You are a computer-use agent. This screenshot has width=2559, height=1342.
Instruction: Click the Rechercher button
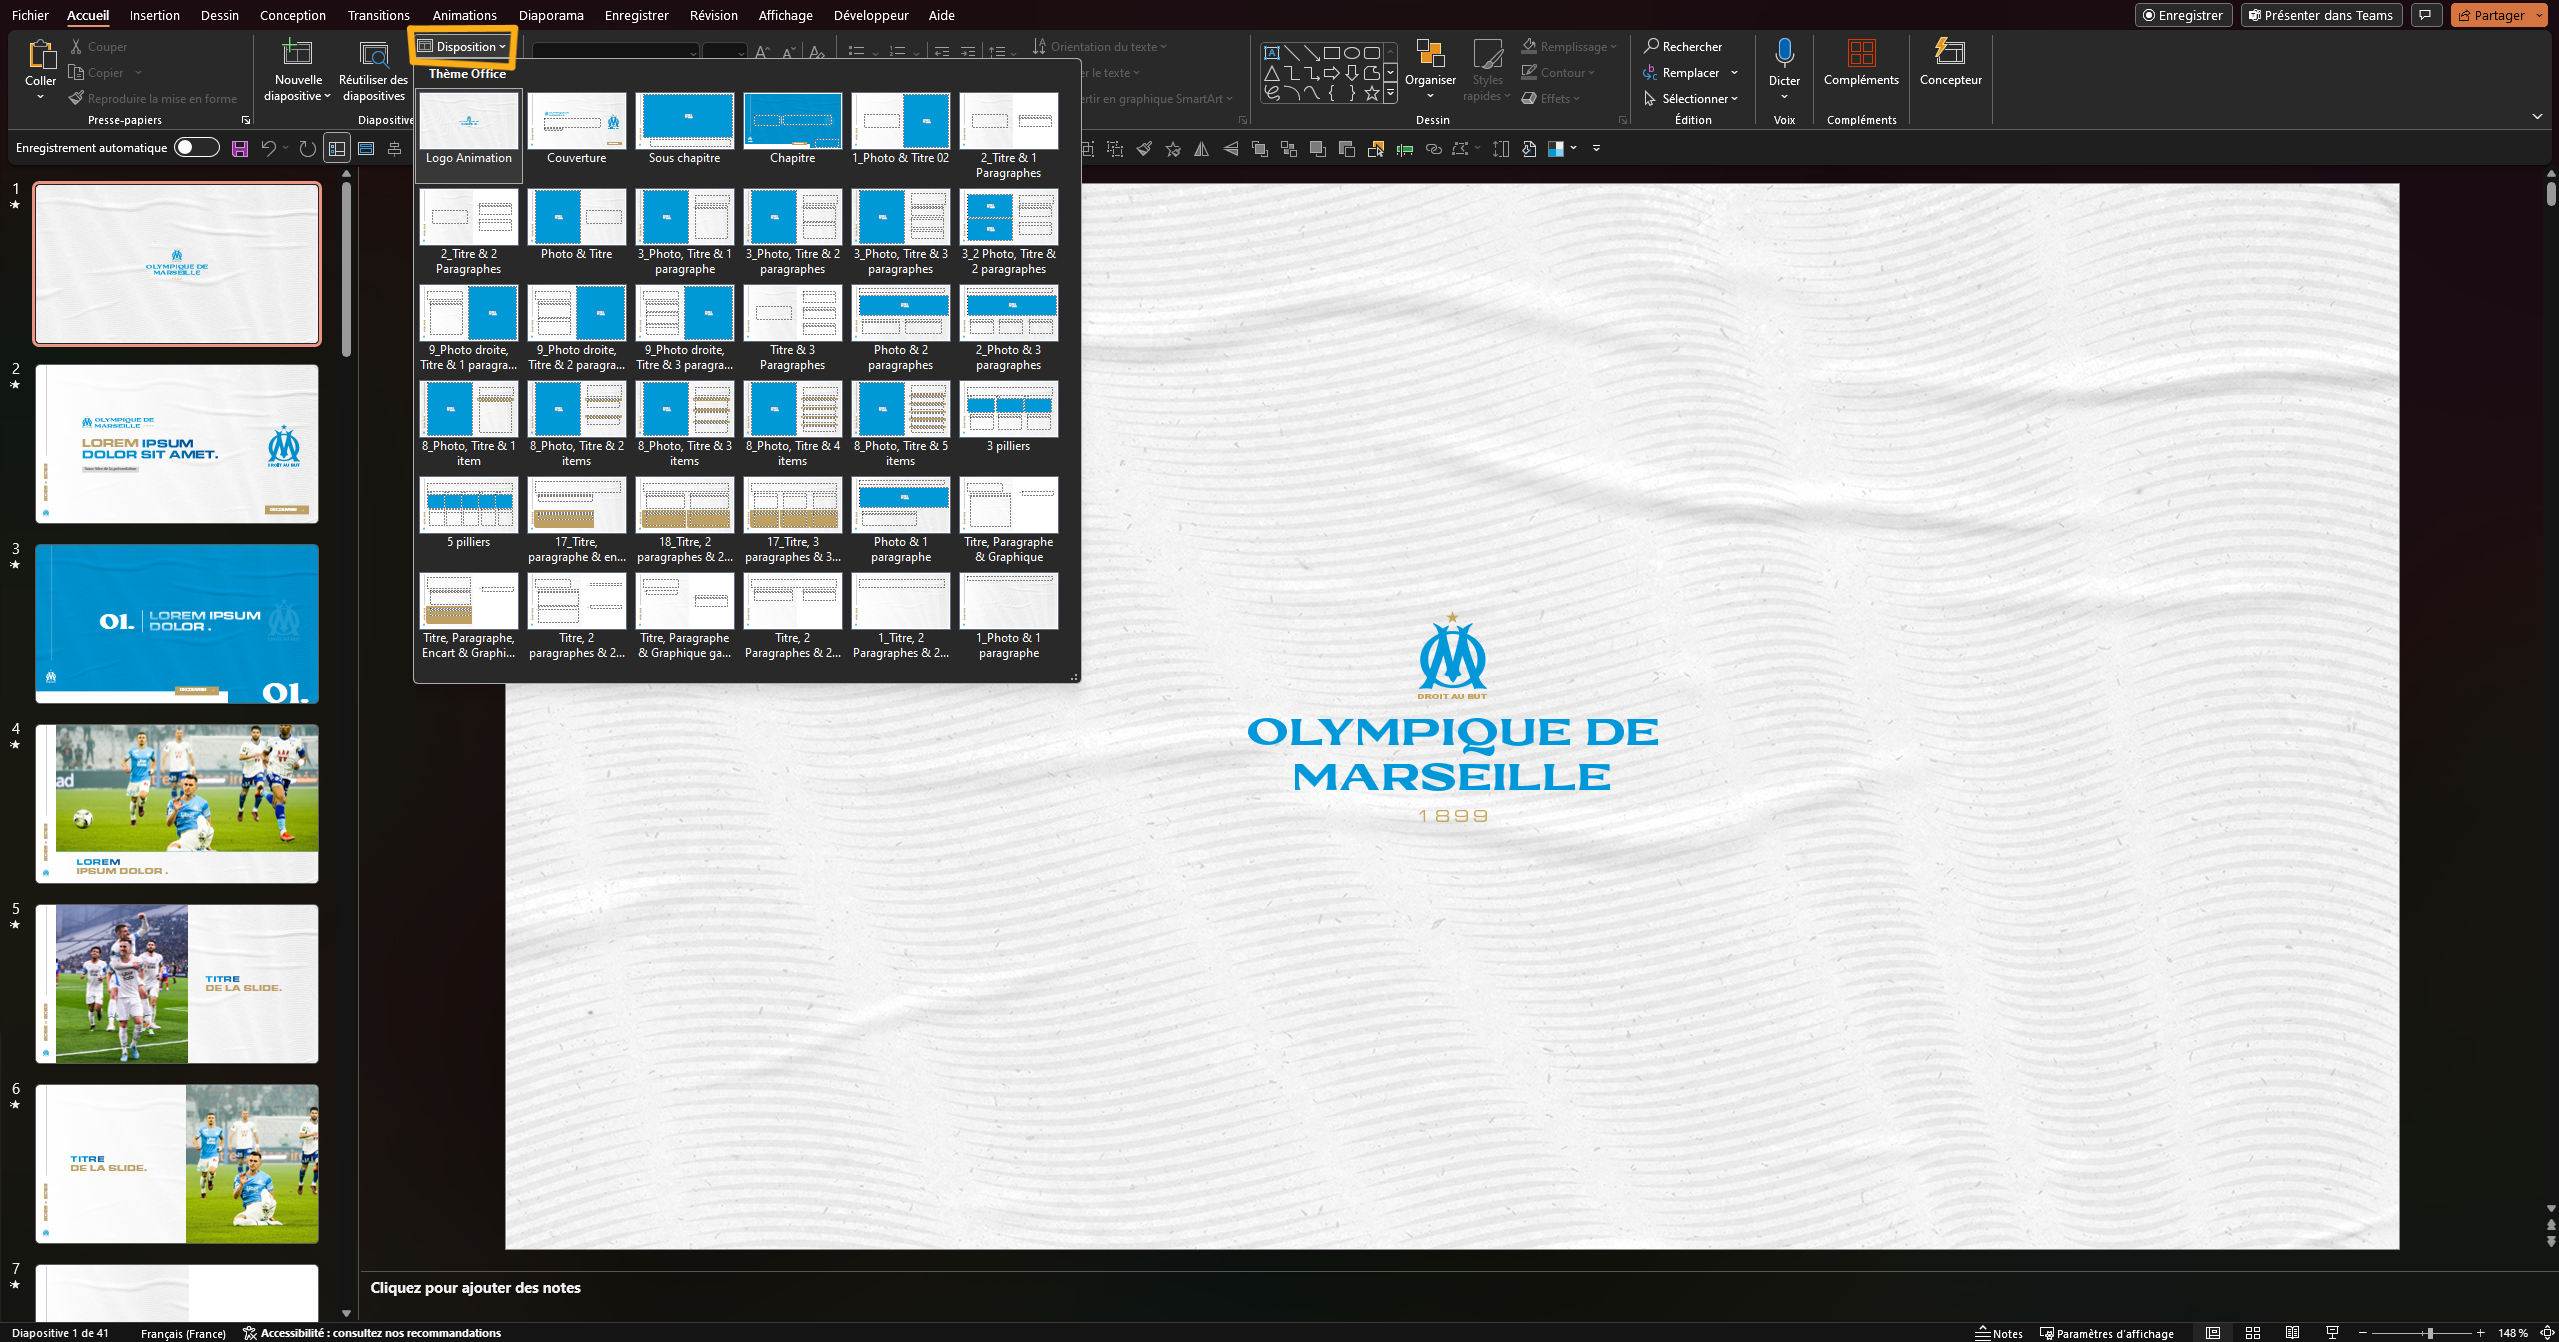(1683, 46)
